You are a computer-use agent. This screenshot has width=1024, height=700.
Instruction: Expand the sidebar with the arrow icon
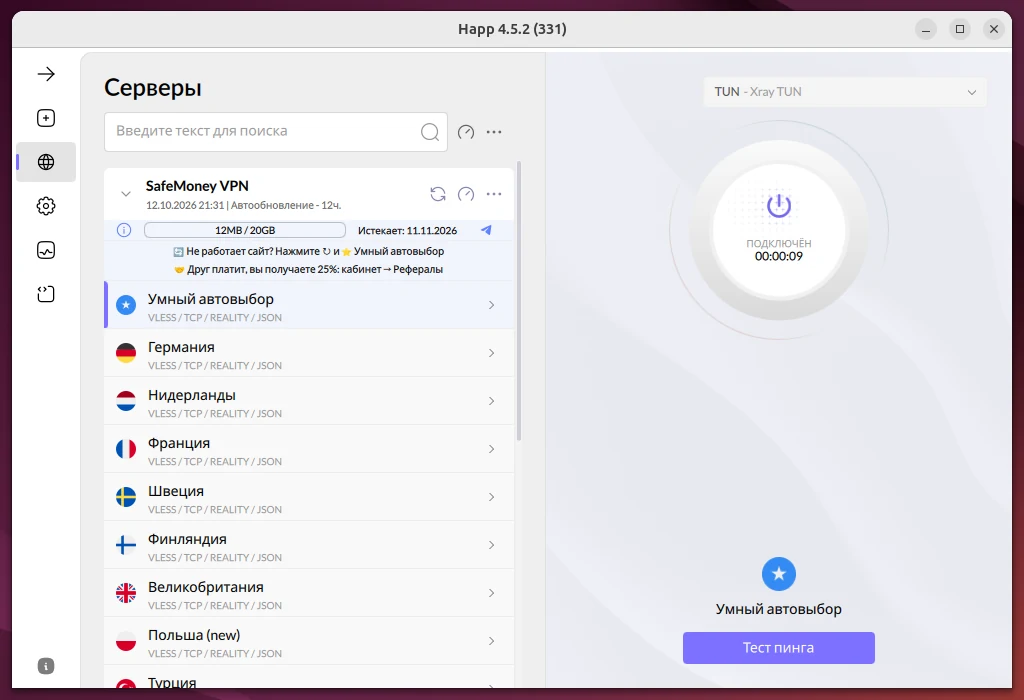[x=46, y=74]
